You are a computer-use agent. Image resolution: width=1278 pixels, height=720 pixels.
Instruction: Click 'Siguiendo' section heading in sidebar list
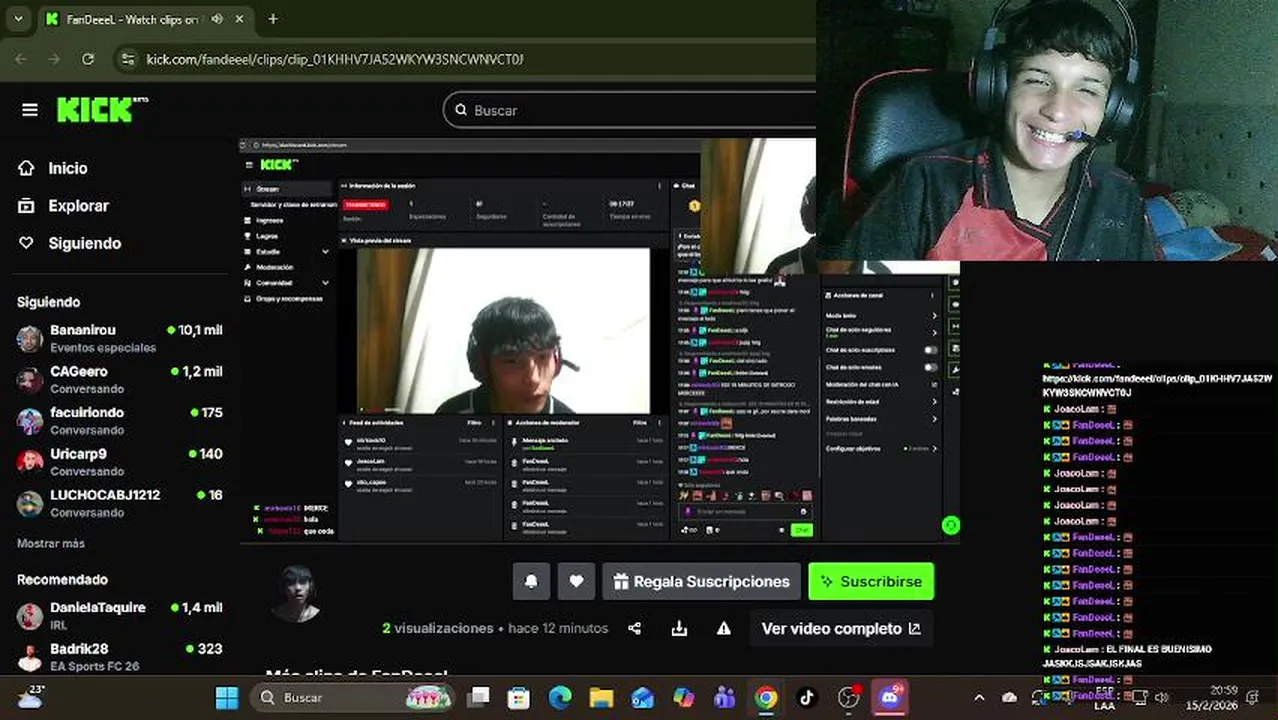[48, 302]
